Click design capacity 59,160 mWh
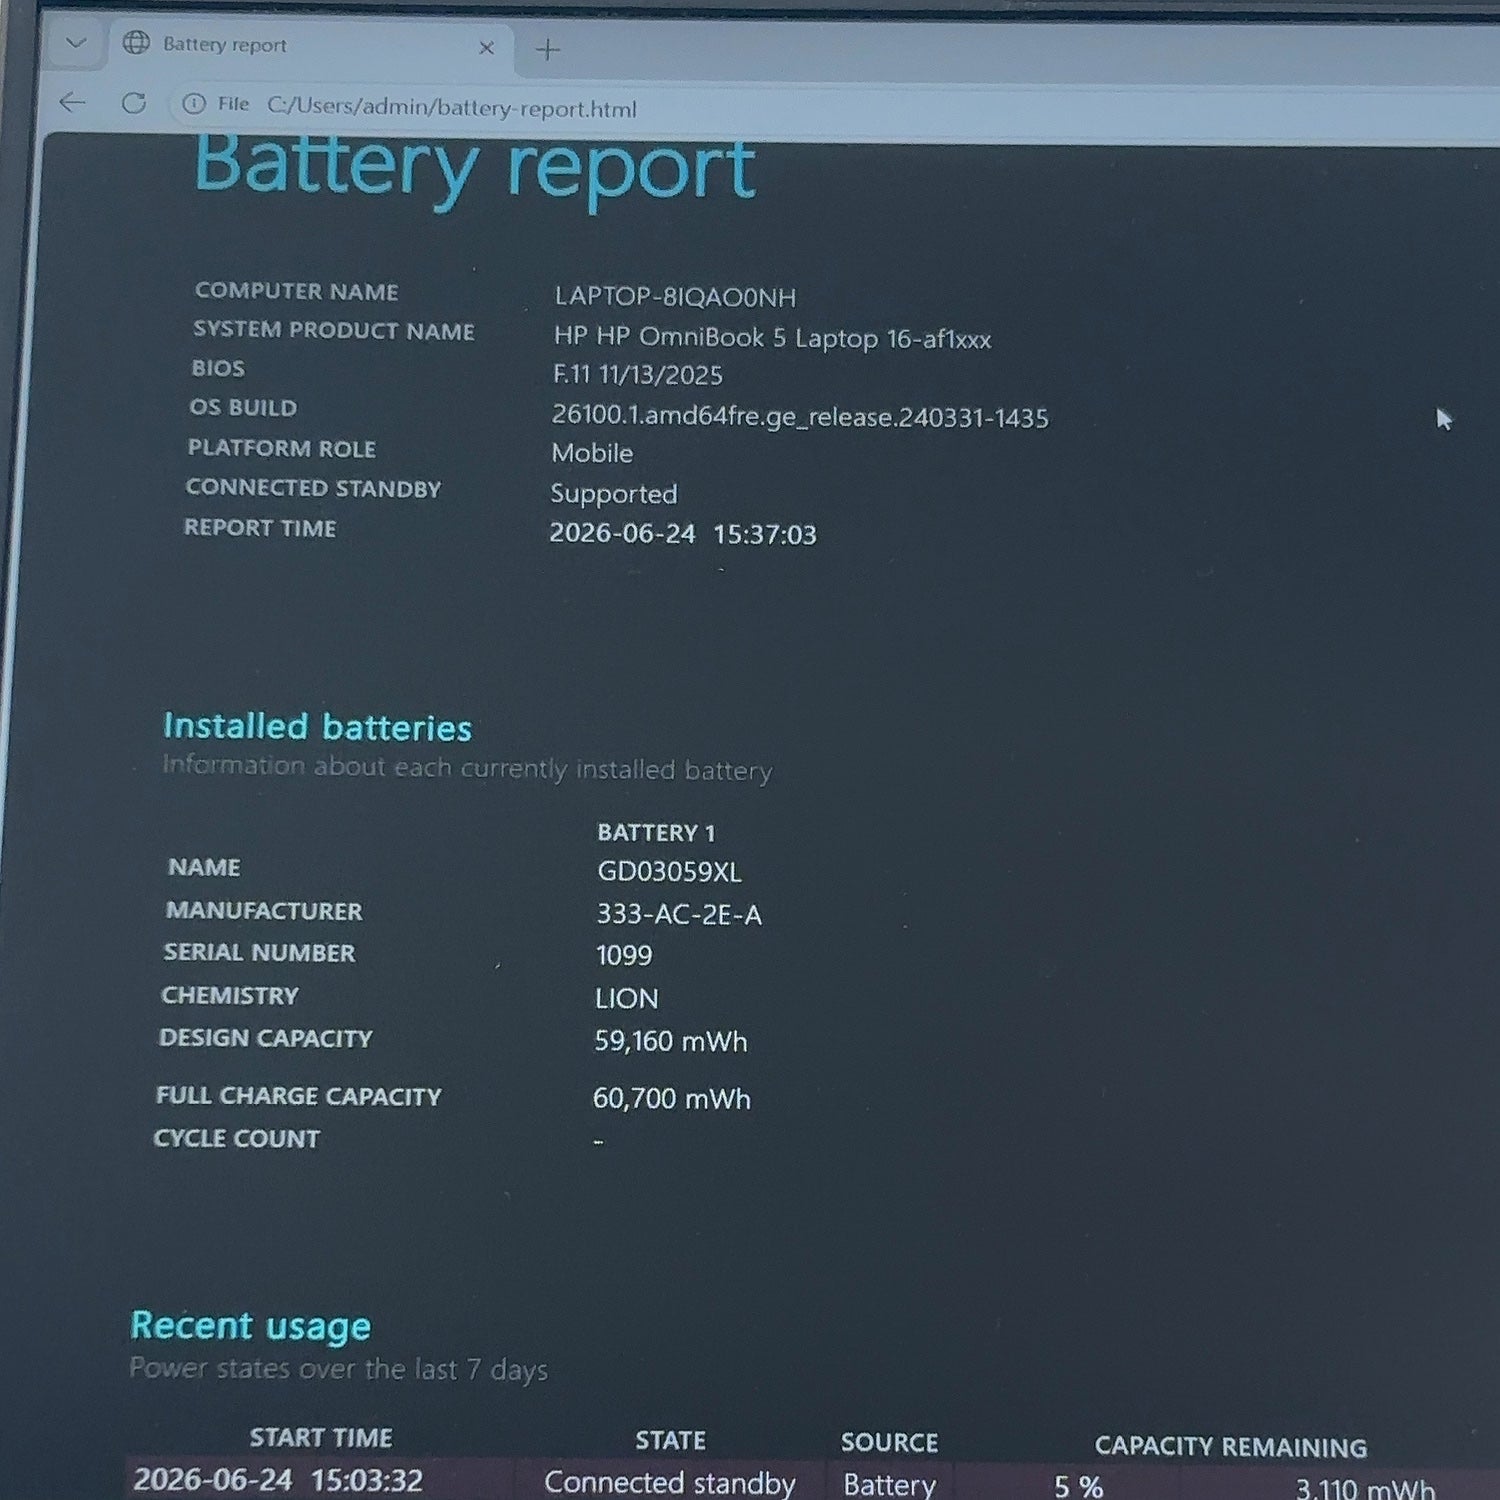This screenshot has height=1500, width=1500. tap(671, 1041)
